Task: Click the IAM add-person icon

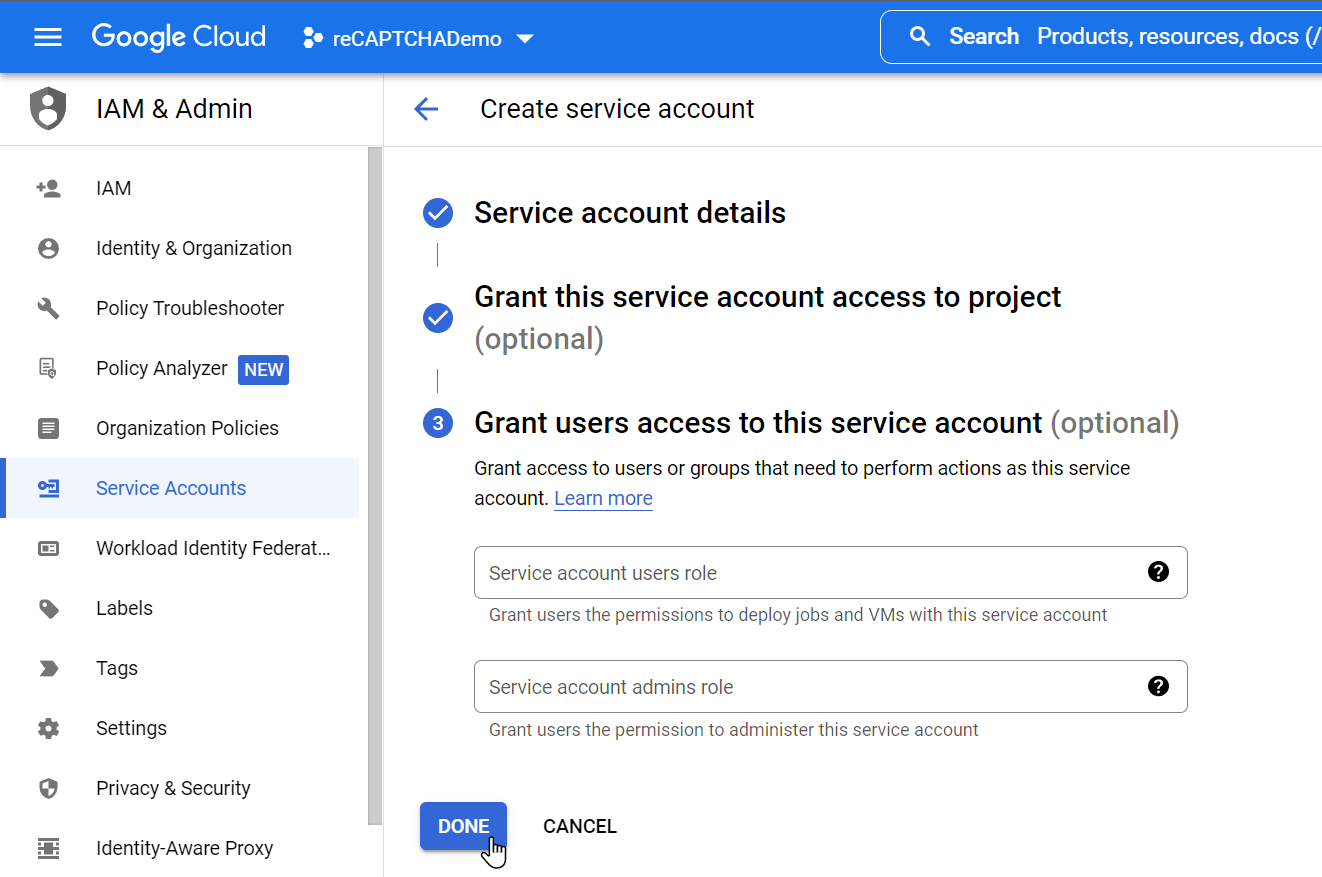Action: pyautogui.click(x=48, y=188)
